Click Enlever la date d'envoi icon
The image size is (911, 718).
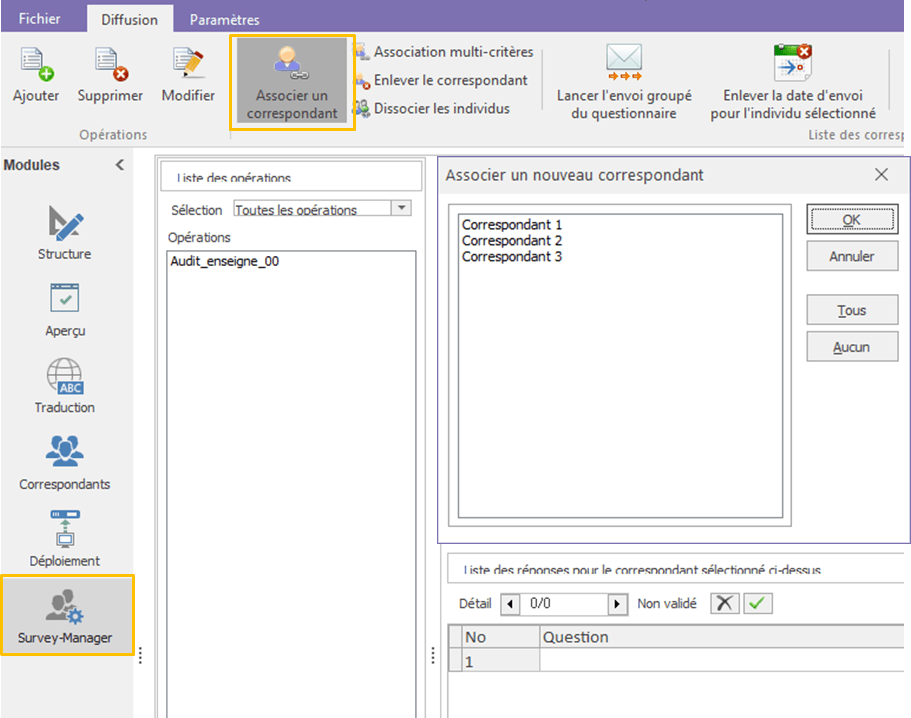792,62
